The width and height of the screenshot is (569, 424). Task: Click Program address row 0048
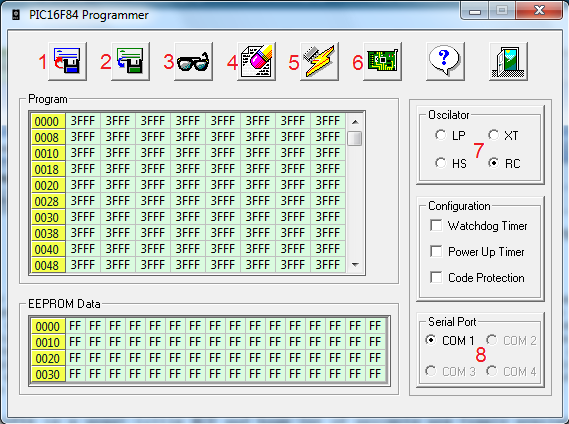[x=48, y=265]
